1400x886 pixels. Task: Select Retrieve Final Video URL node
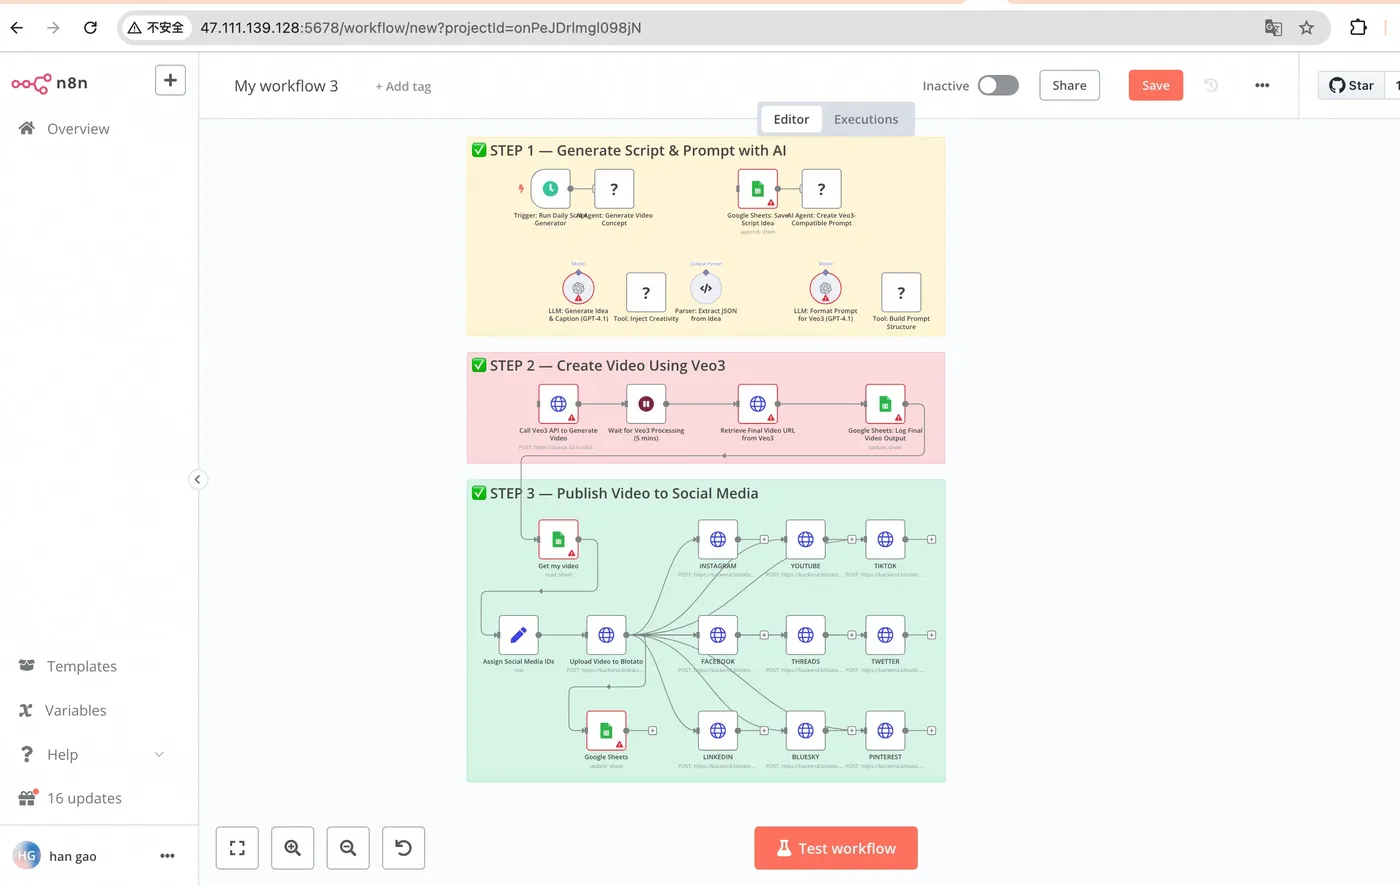(x=758, y=404)
